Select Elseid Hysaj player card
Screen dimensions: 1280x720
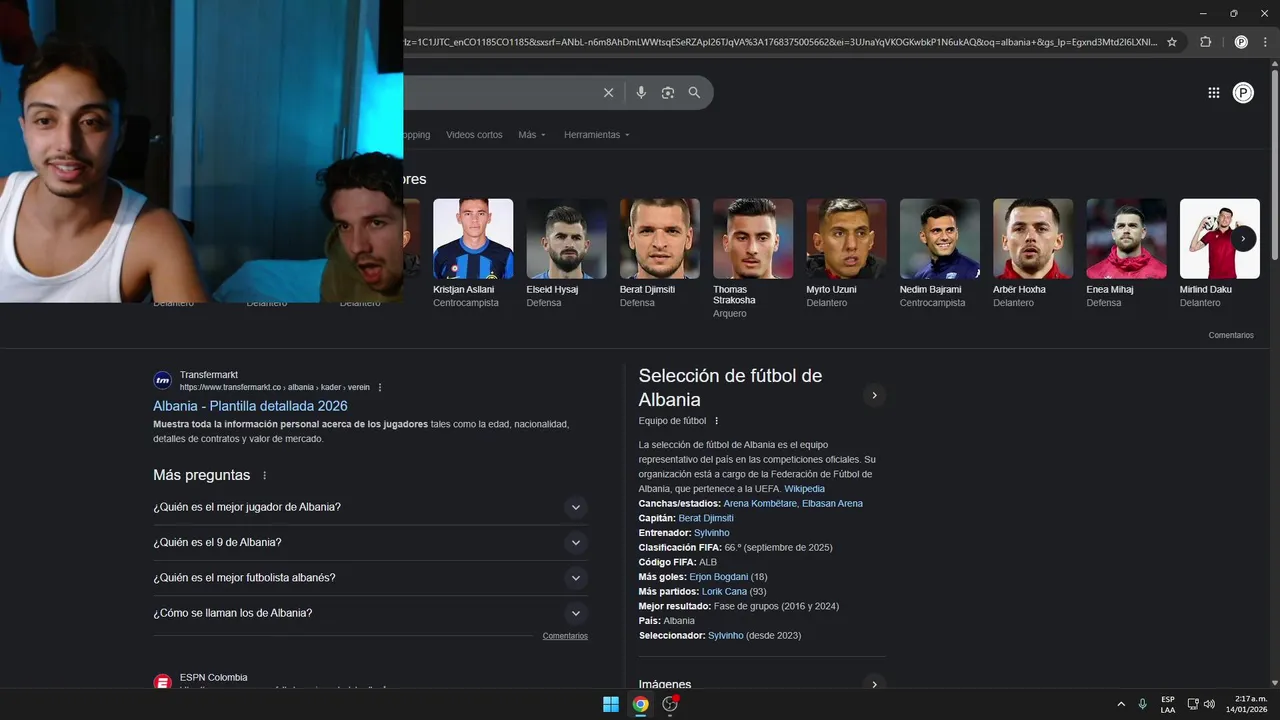(x=566, y=252)
